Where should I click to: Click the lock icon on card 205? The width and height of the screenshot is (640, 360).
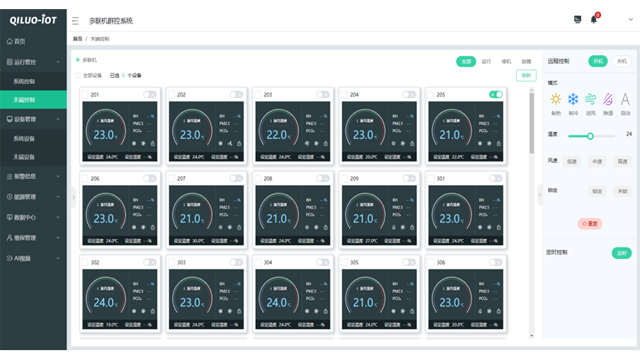(498, 144)
